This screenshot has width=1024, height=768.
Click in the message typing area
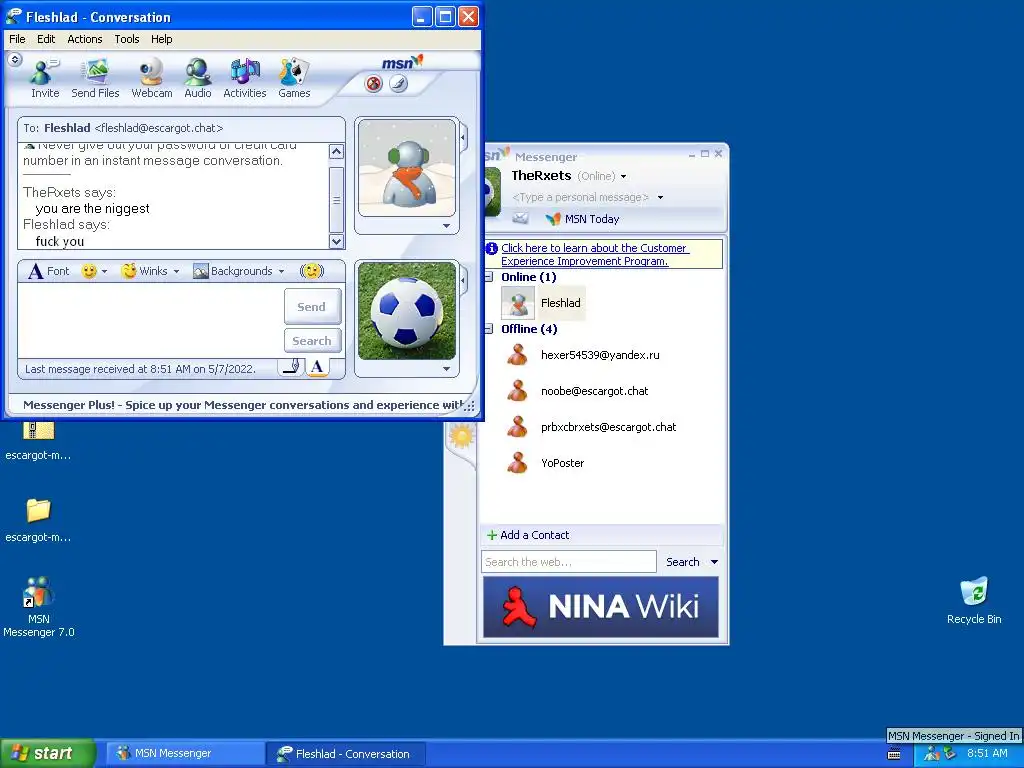(150, 320)
